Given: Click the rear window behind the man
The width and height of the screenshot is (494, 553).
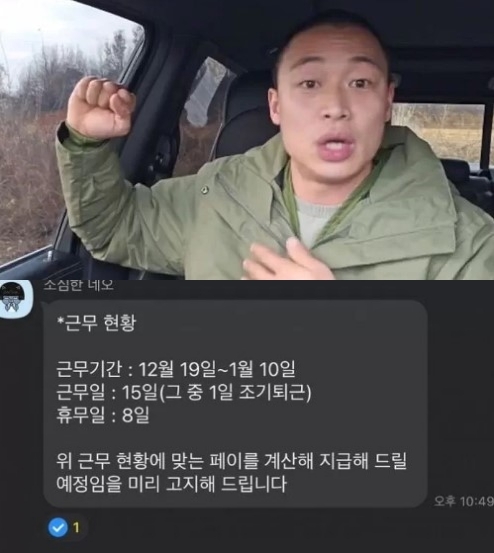Looking at the screenshot, I should 437,131.
